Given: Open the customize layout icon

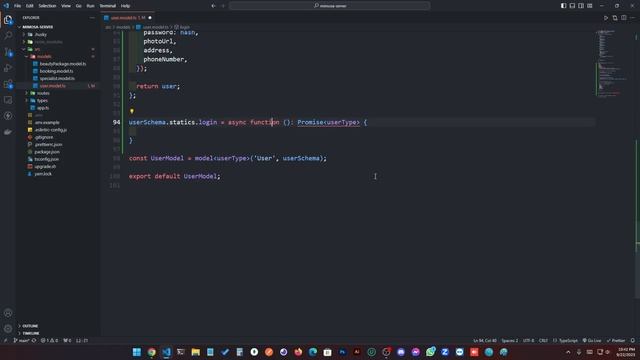Looking at the screenshot, I should [590, 6].
